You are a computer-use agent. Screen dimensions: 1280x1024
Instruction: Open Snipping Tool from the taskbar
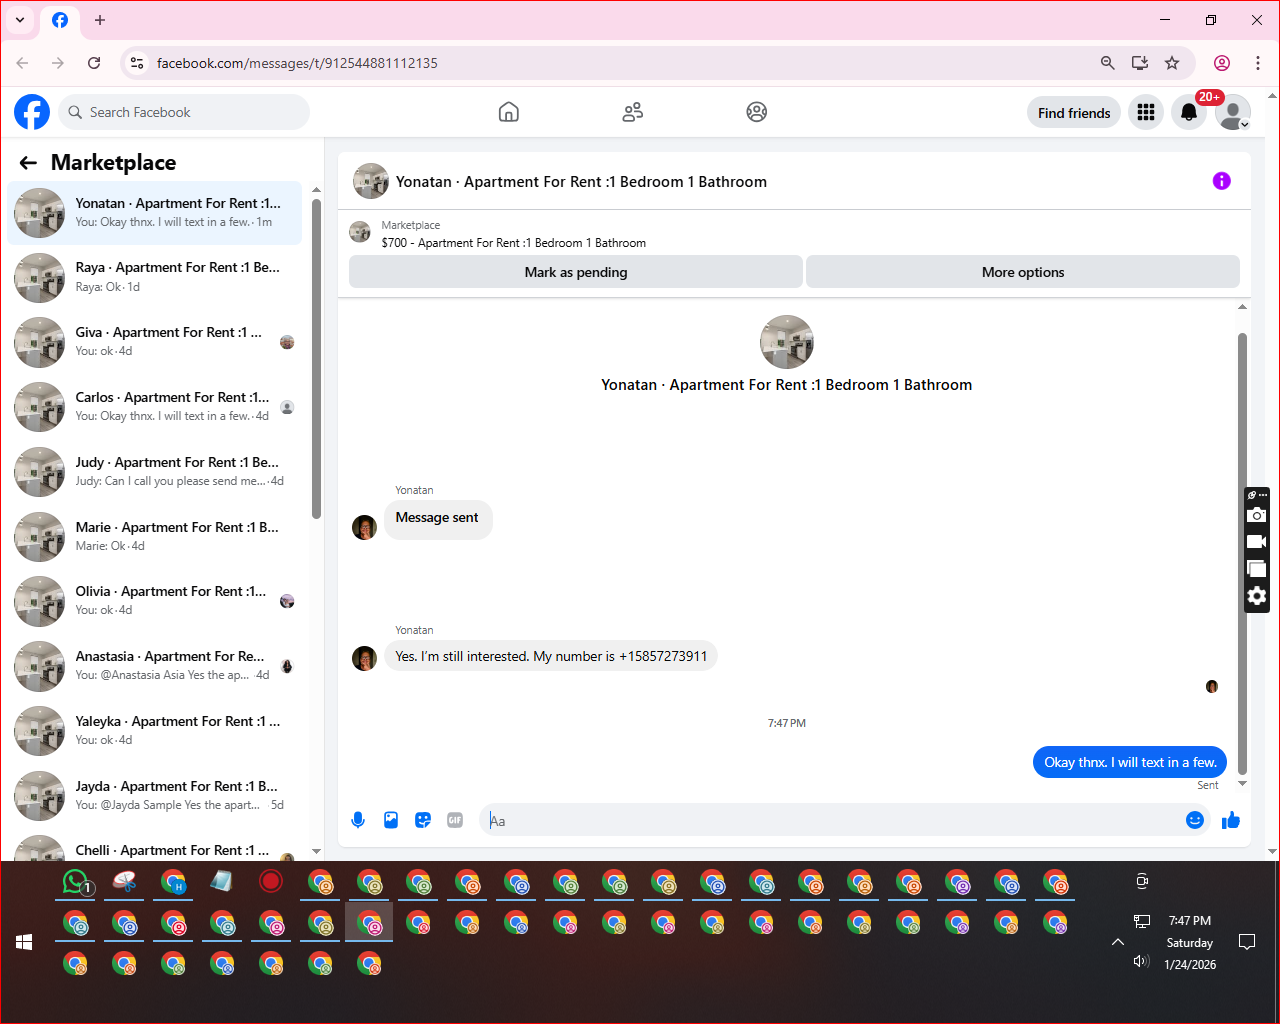pos(125,882)
